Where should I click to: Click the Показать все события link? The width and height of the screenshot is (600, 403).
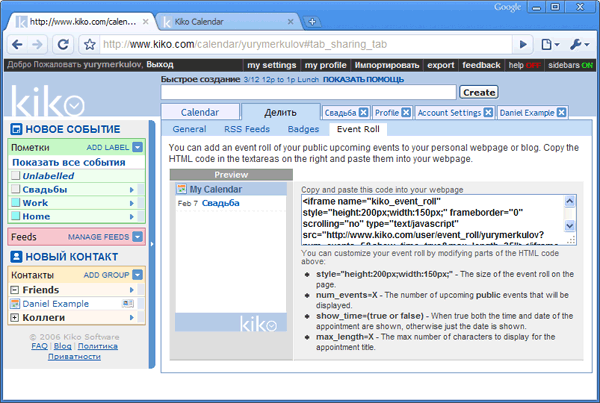pos(69,162)
